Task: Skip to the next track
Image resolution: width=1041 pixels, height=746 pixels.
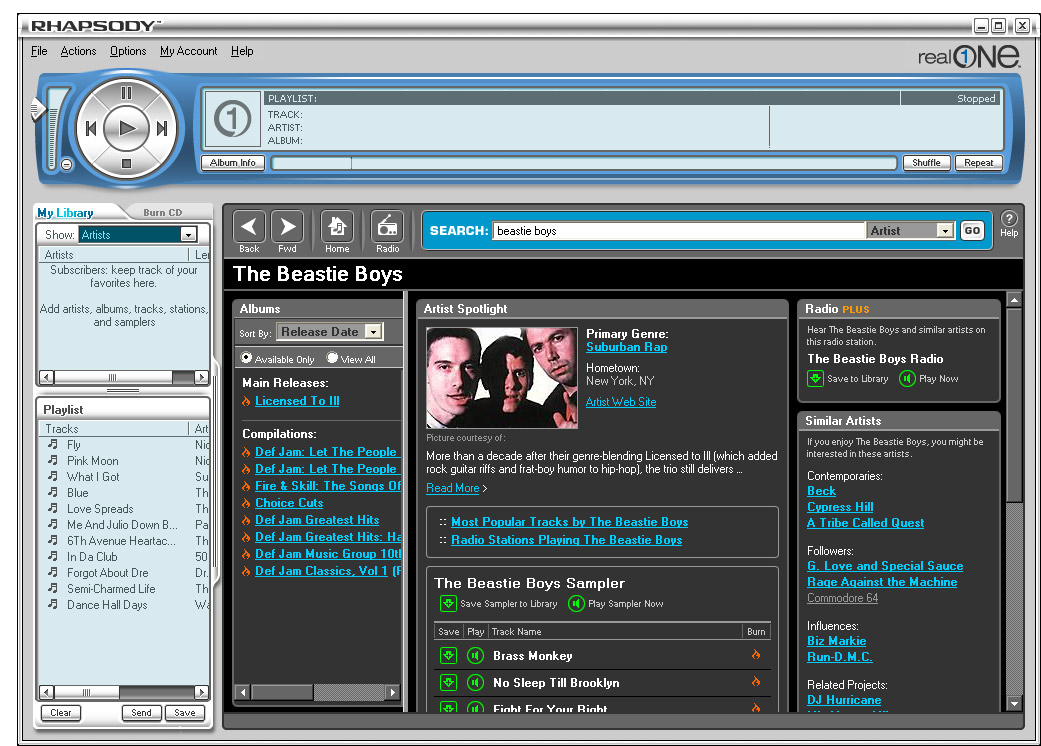Action: pyautogui.click(x=161, y=128)
